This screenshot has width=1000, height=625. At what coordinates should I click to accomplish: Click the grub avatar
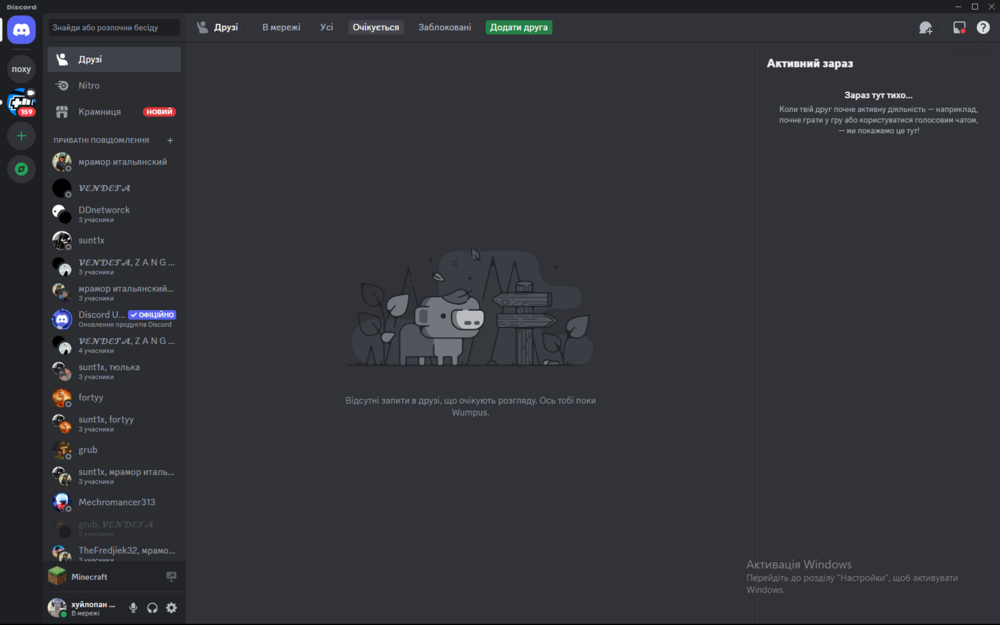[62, 450]
